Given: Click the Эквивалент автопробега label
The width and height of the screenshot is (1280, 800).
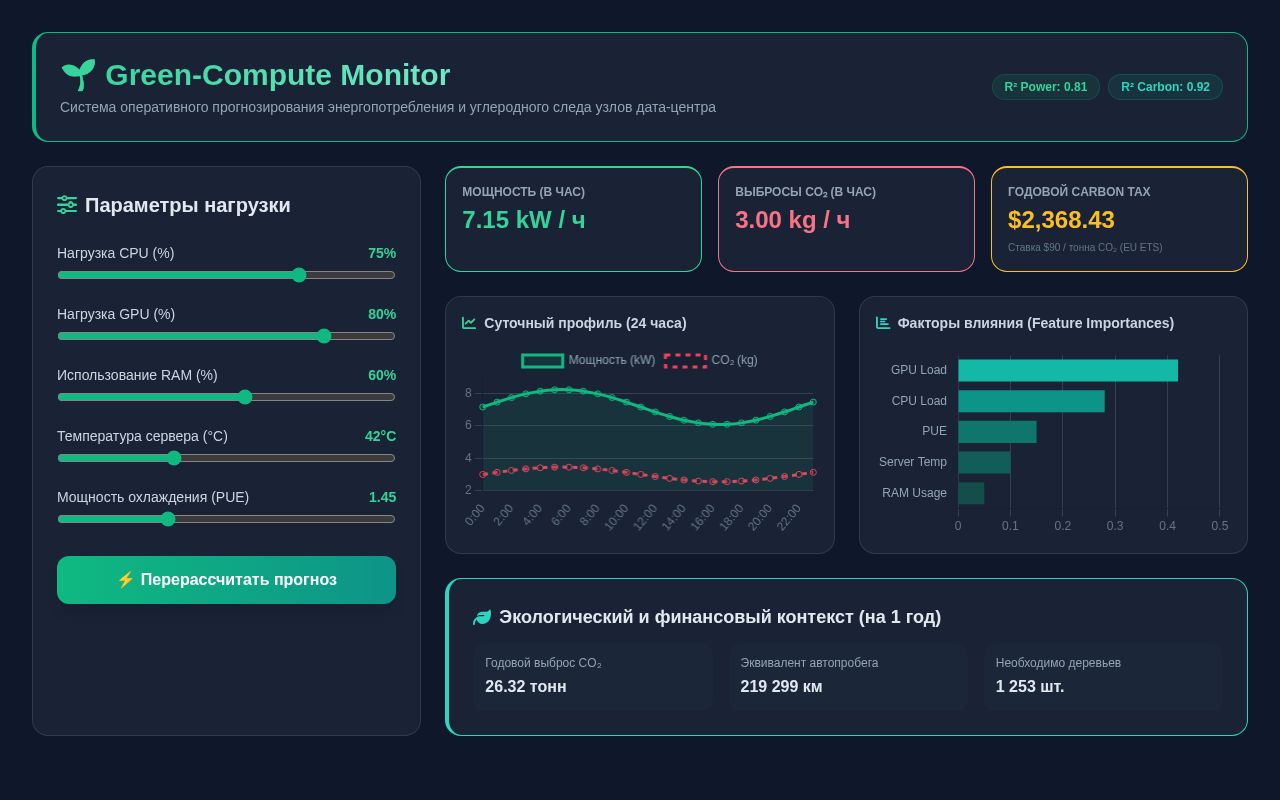Looking at the screenshot, I should (809, 663).
